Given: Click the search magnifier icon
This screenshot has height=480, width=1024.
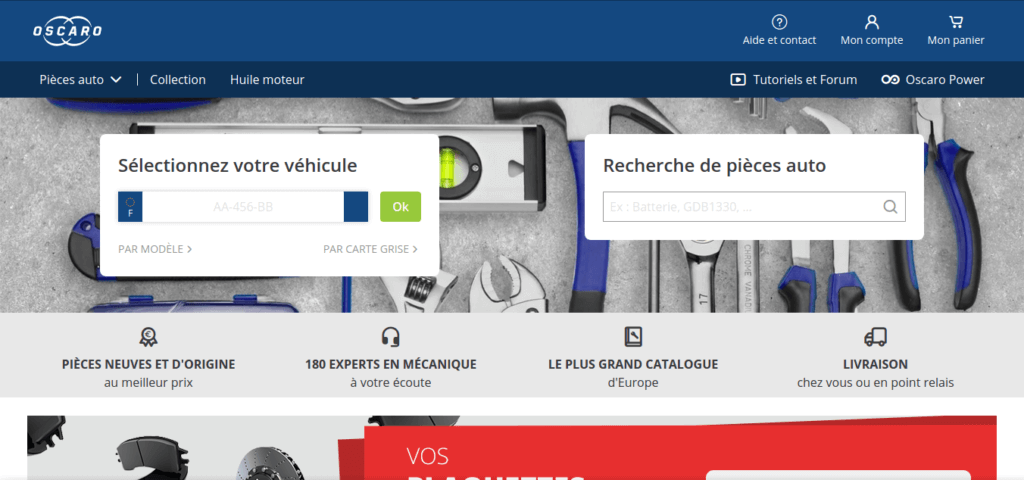Looking at the screenshot, I should tap(890, 206).
